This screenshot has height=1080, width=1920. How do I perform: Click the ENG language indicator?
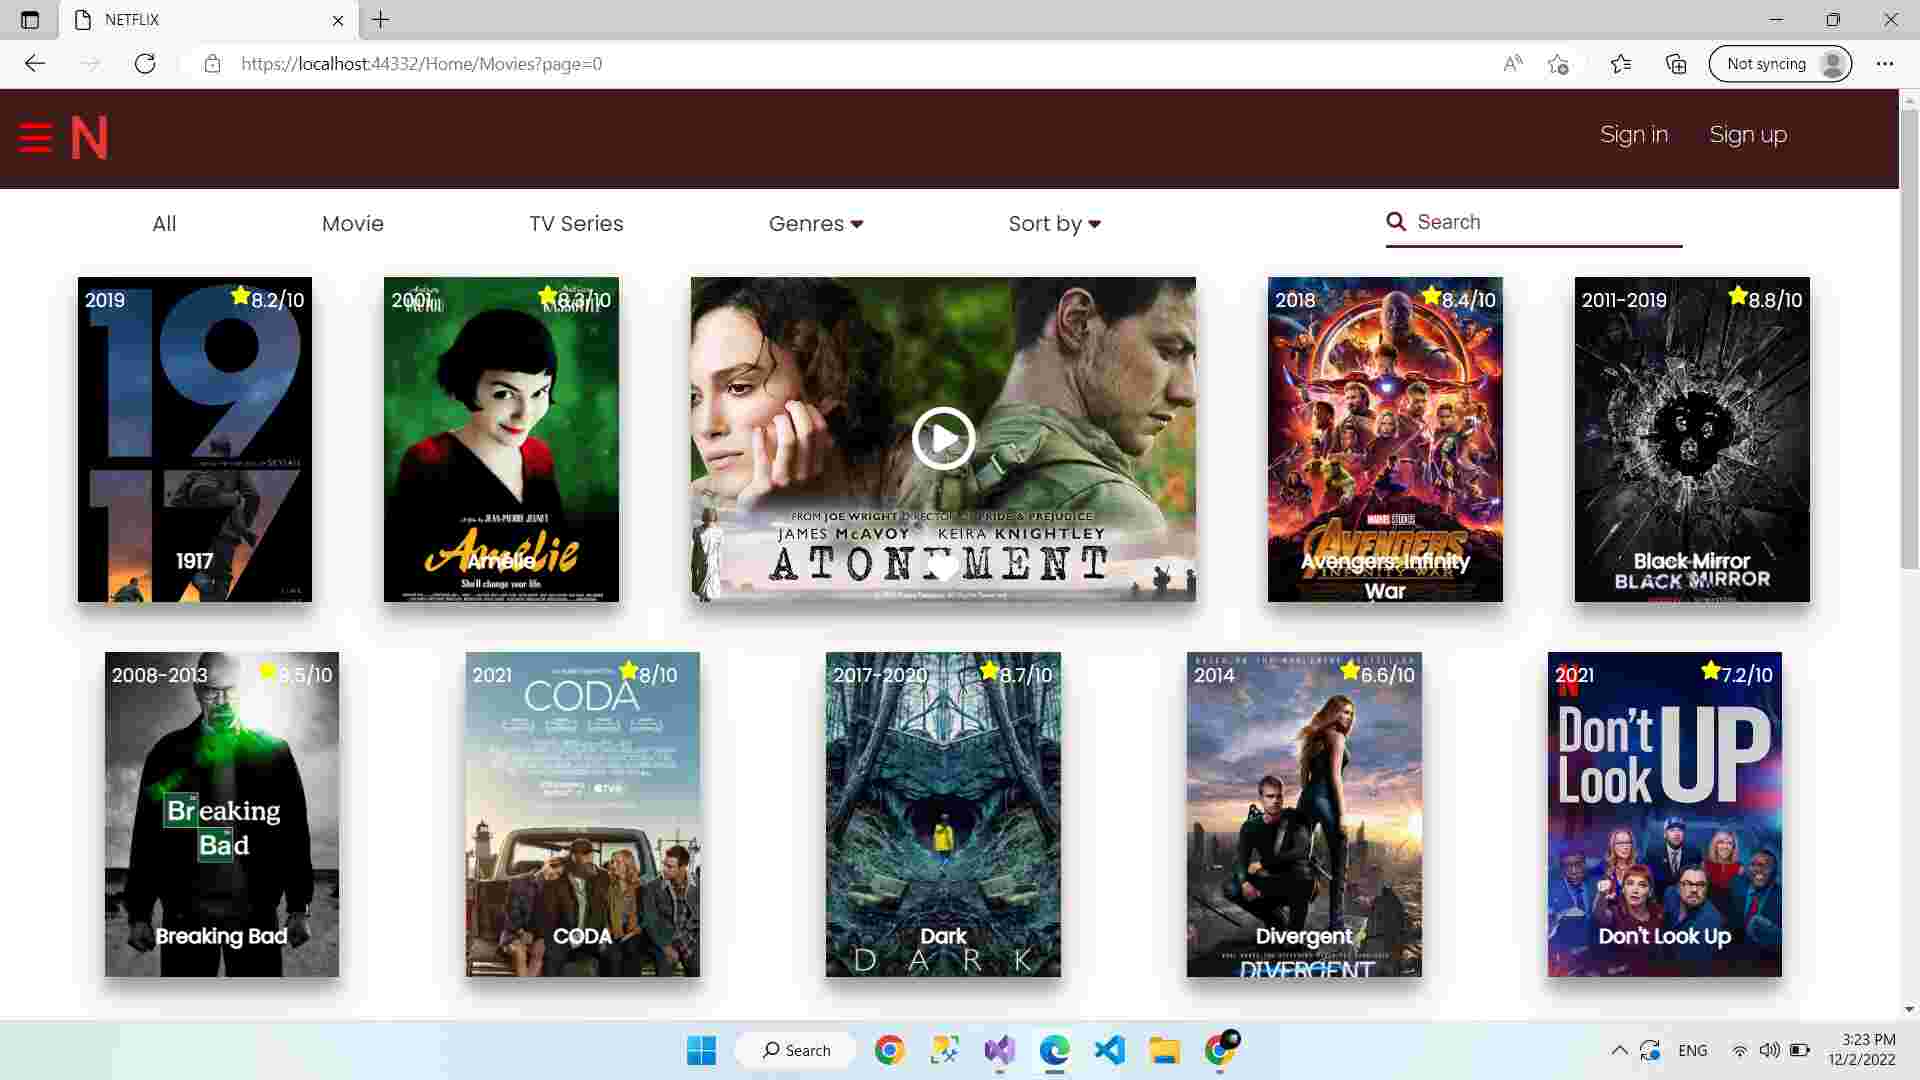coord(1693,1050)
